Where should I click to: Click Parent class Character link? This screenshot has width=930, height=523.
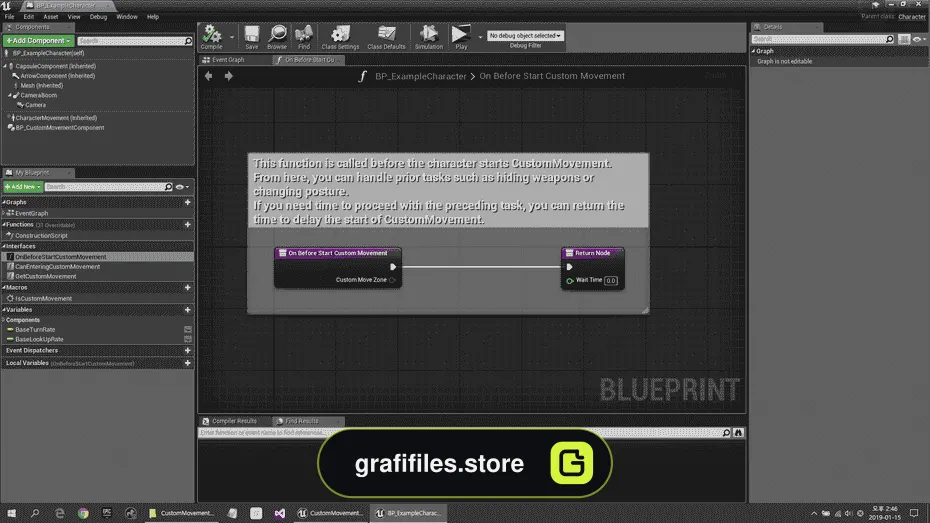[912, 17]
